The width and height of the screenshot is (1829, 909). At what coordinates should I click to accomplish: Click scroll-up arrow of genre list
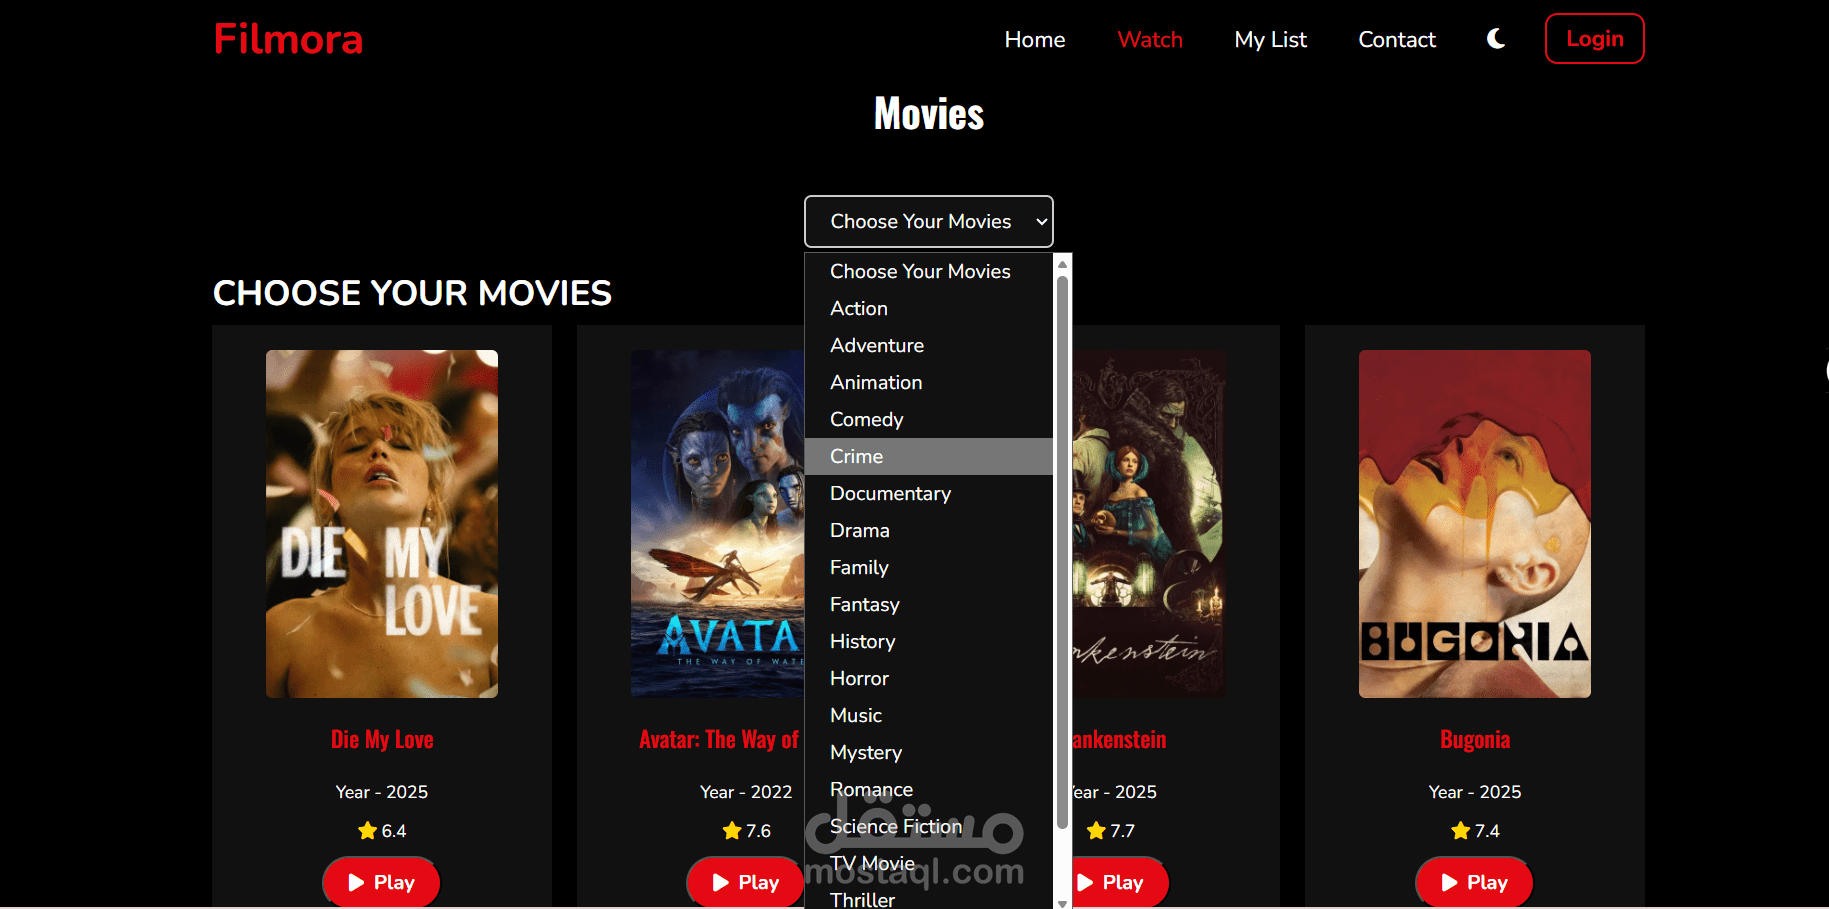[1062, 264]
